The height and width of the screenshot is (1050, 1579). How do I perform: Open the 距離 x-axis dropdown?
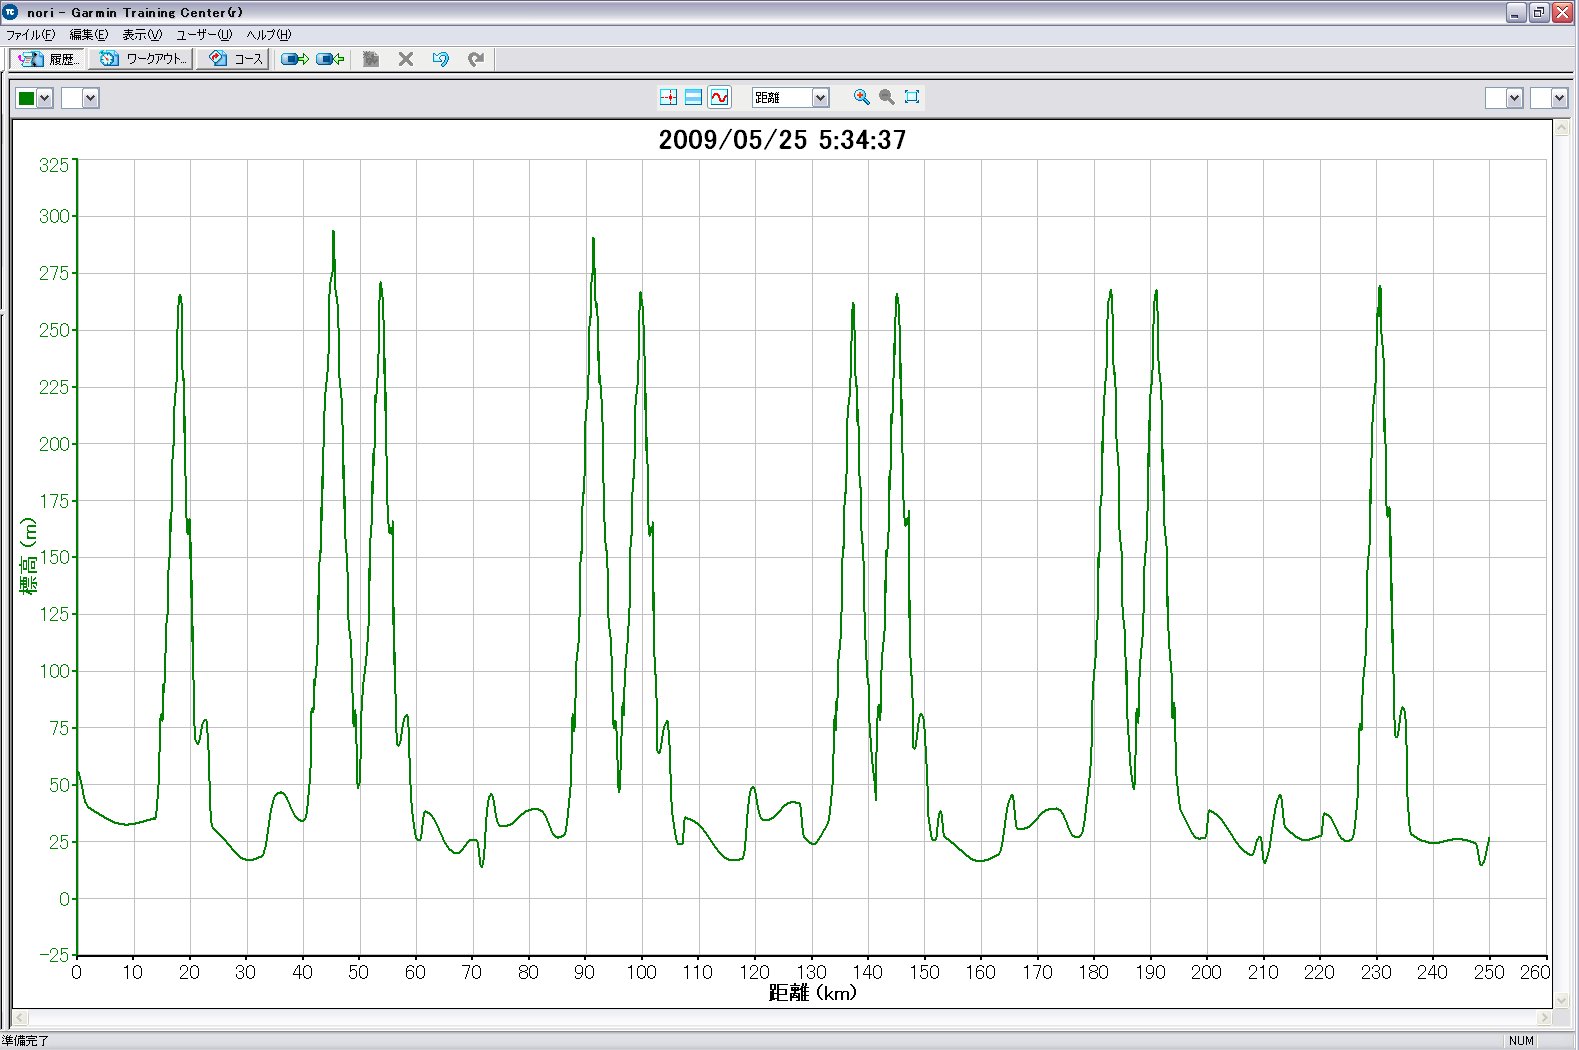(790, 97)
